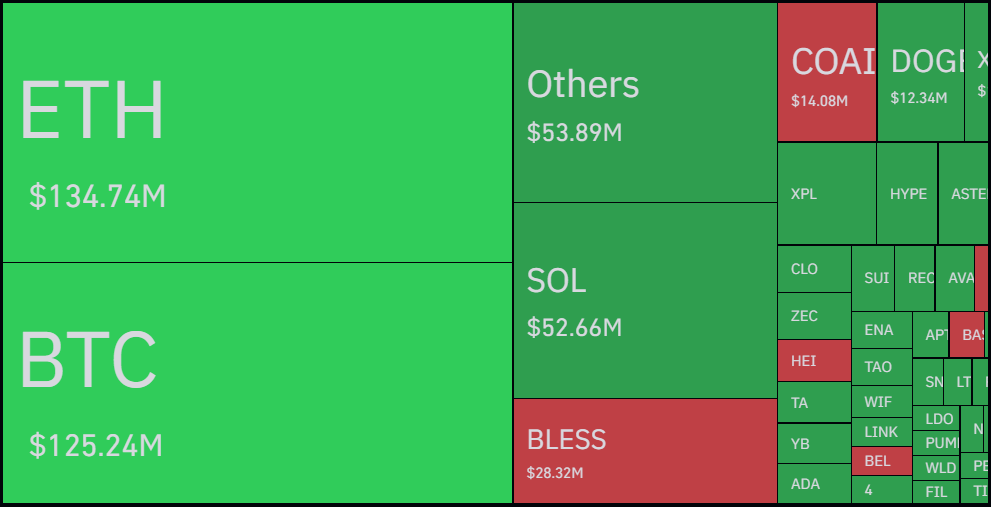Select the HYPE tile

coord(907,194)
